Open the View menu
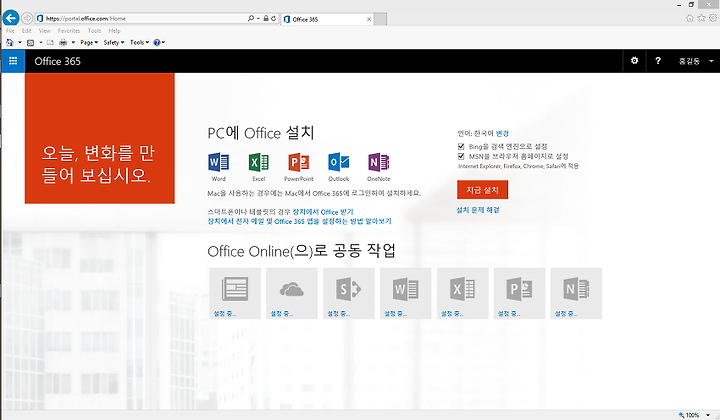 [45, 31]
